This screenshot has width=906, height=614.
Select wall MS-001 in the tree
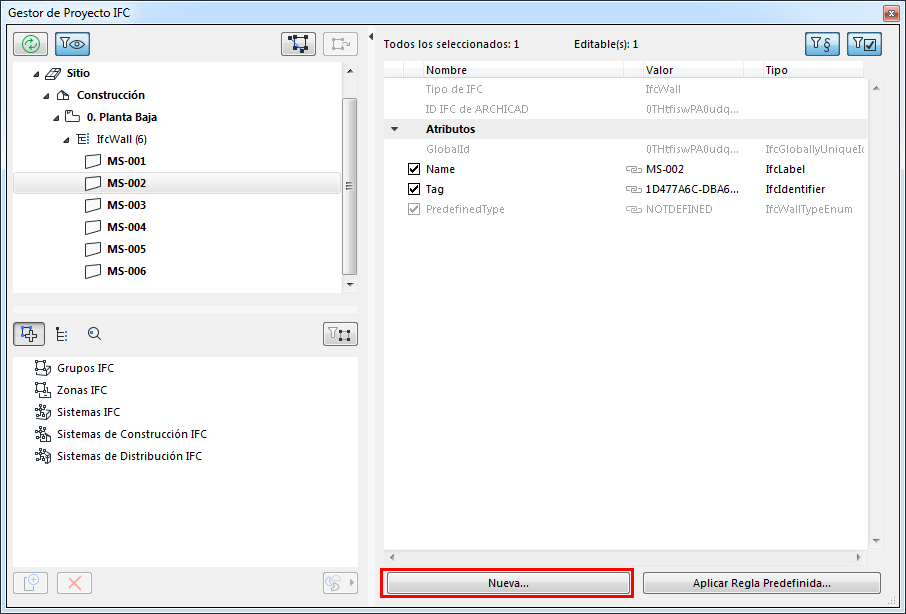pyautogui.click(x=127, y=161)
